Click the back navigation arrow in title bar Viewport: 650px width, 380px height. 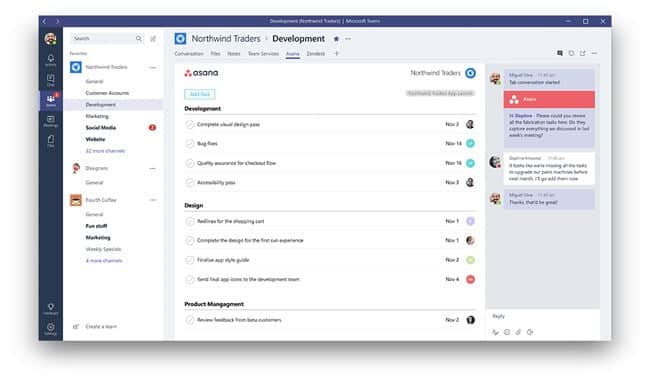click(x=44, y=21)
